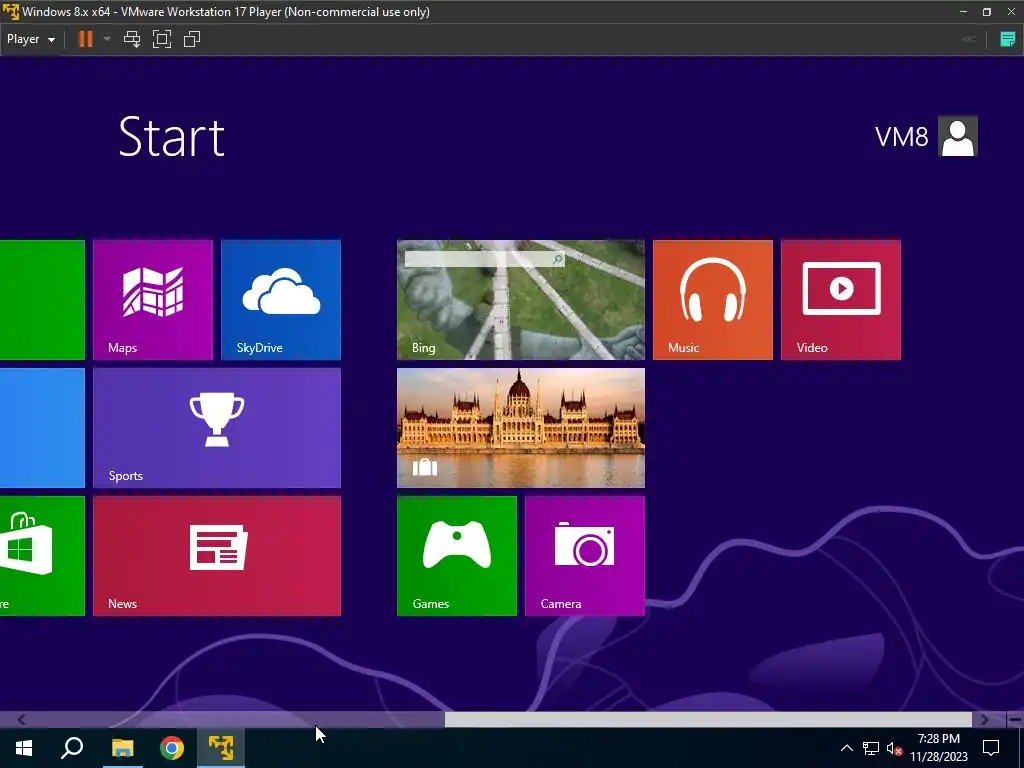Launch the Sports tile
1024x768 pixels.
click(217, 428)
